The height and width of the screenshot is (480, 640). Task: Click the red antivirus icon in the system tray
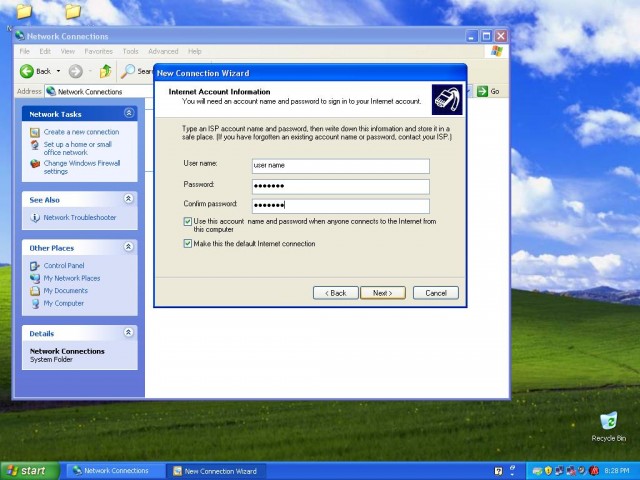click(594, 471)
